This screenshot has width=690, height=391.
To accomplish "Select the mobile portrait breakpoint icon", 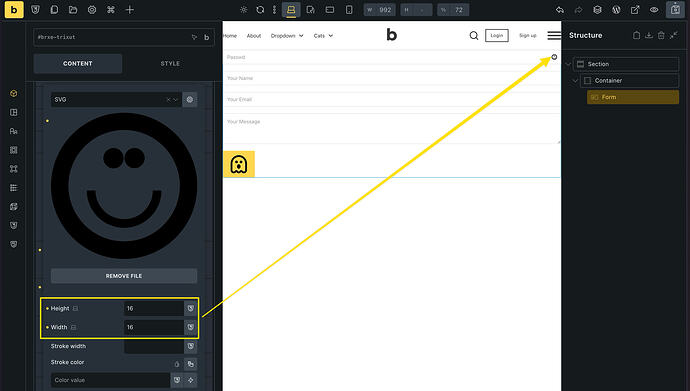I will coord(349,10).
